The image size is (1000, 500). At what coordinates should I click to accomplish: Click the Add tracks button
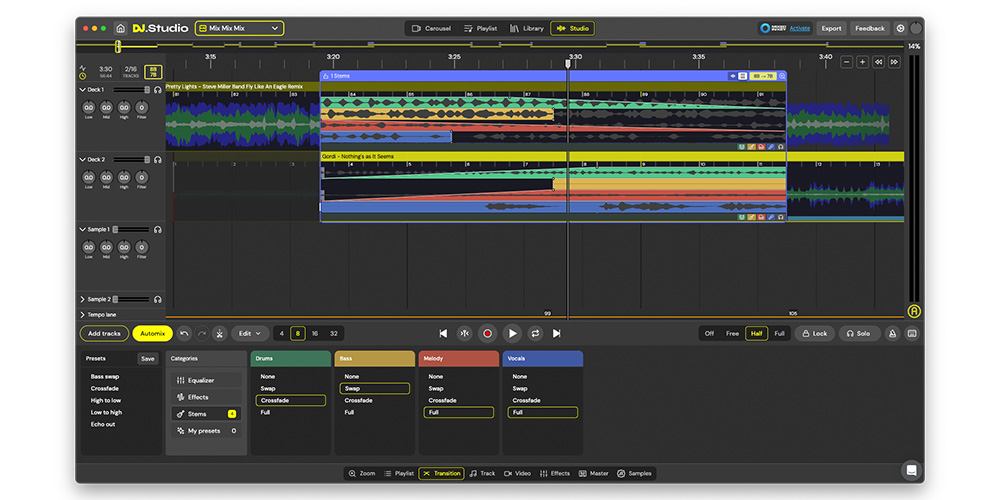click(104, 333)
